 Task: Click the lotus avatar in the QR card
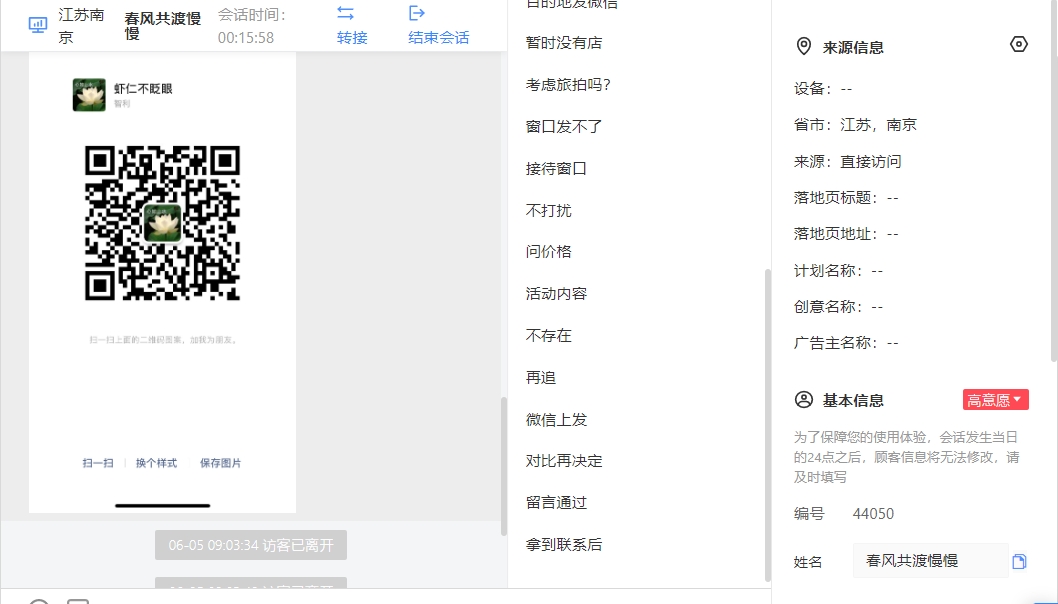coord(89,94)
